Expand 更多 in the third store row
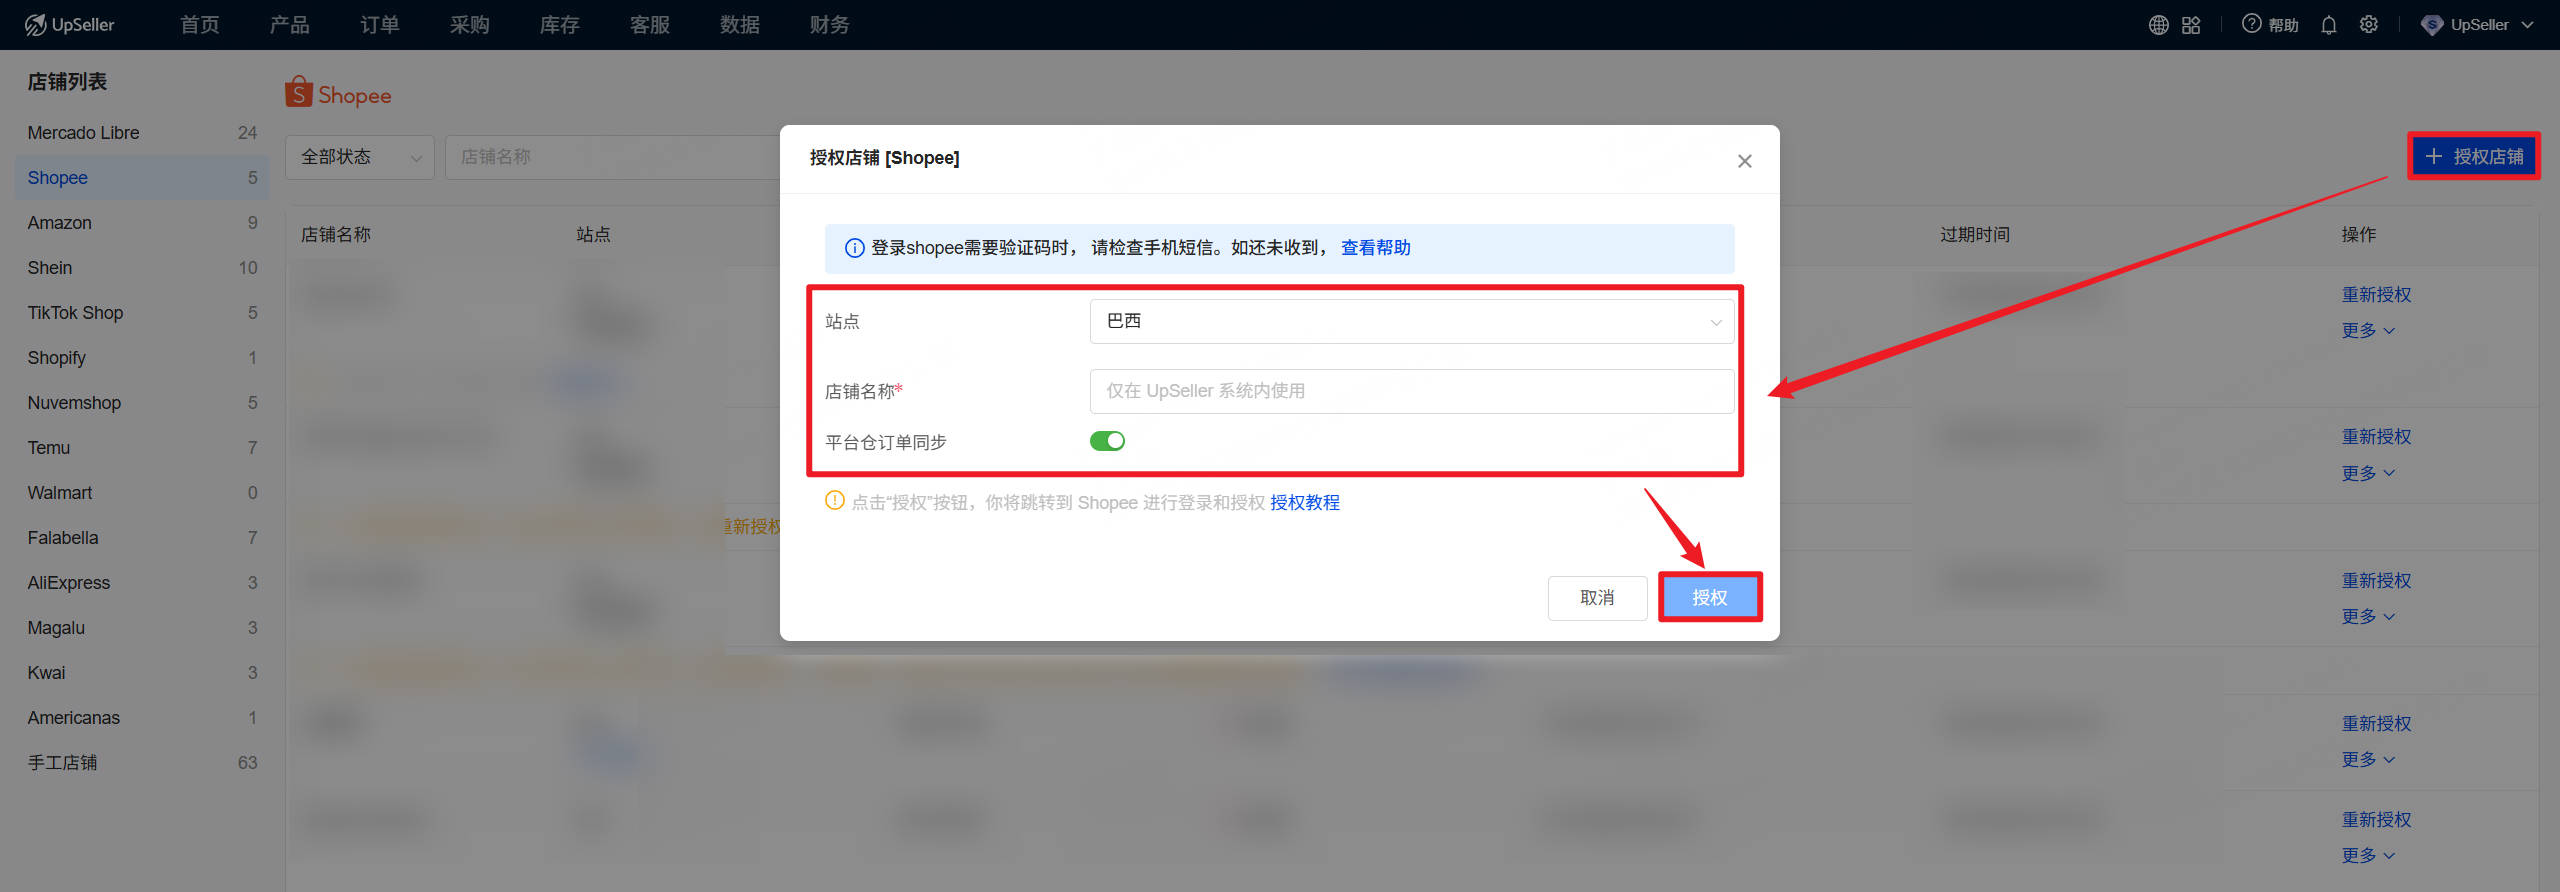Image resolution: width=2560 pixels, height=892 pixels. point(2368,617)
